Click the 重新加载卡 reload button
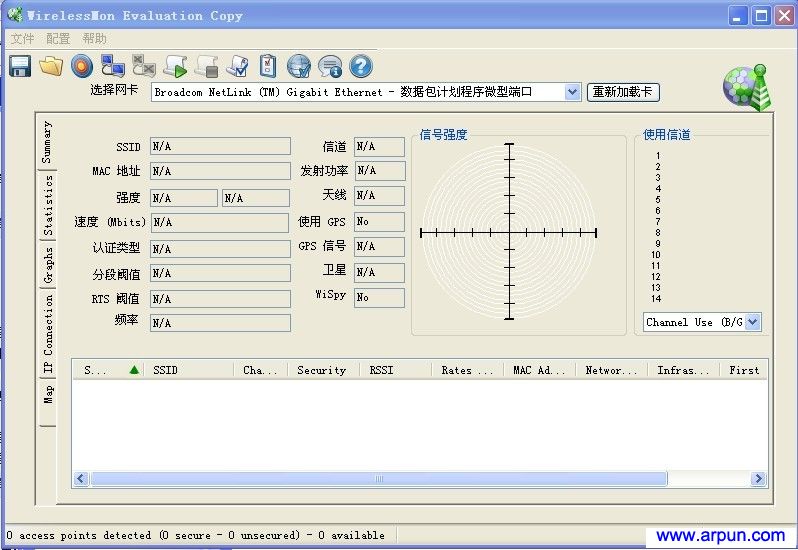This screenshot has height=550, width=798. coord(622,92)
